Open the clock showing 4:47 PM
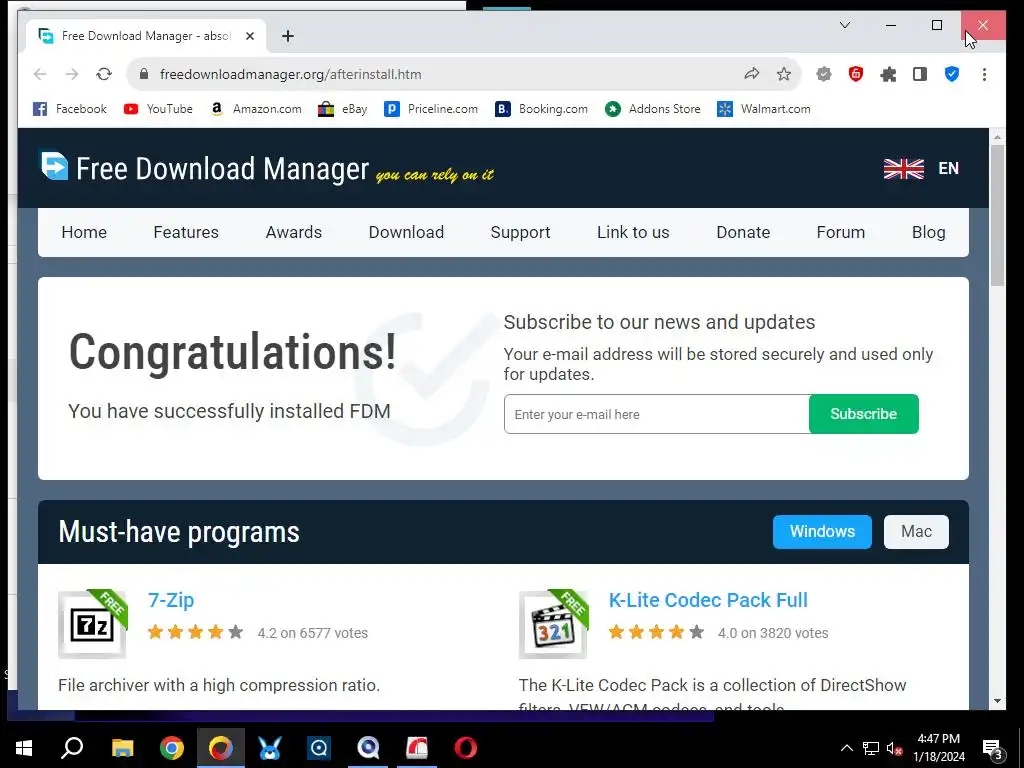 pos(938,748)
